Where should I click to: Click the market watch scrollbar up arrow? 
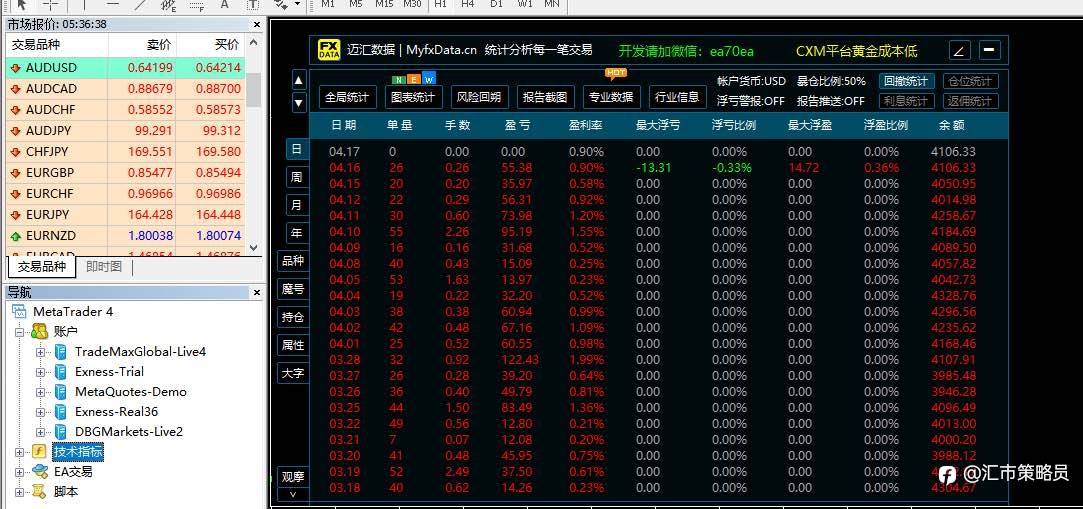pos(253,43)
